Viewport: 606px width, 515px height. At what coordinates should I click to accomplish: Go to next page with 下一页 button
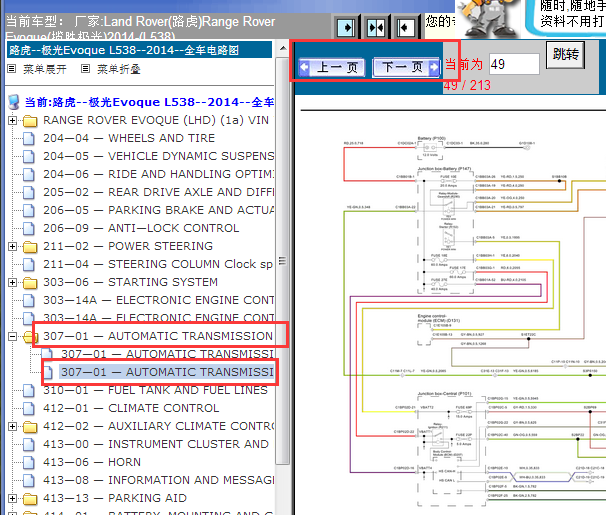(406, 67)
